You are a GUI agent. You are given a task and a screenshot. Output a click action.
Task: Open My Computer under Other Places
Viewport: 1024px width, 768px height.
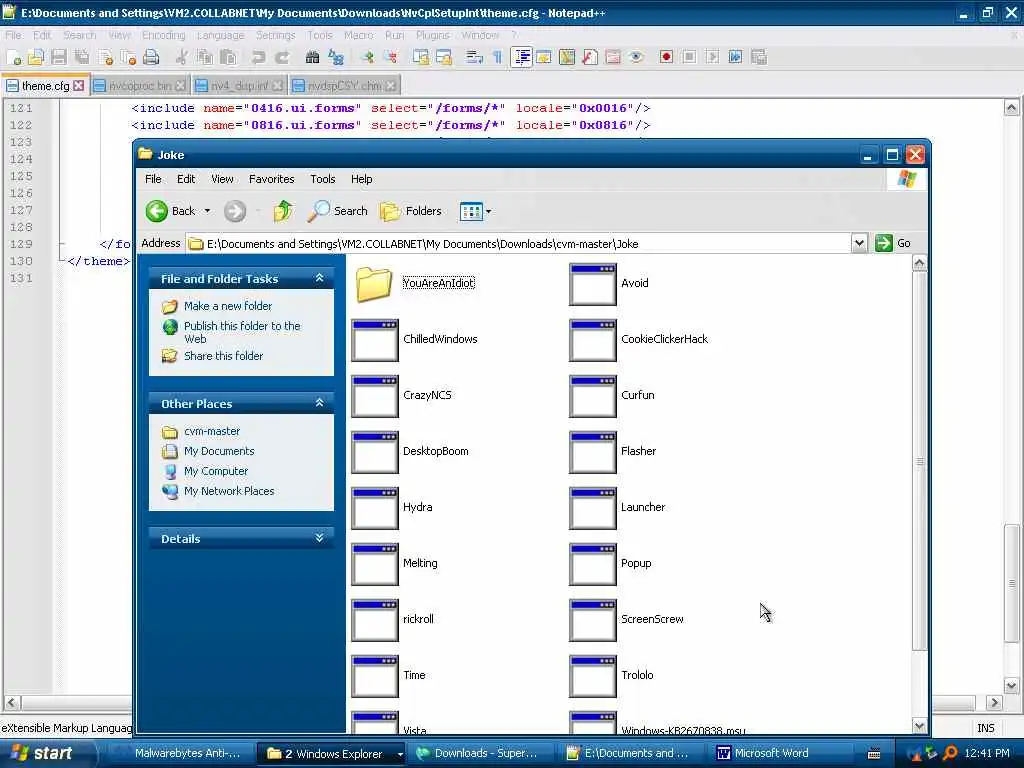216,471
